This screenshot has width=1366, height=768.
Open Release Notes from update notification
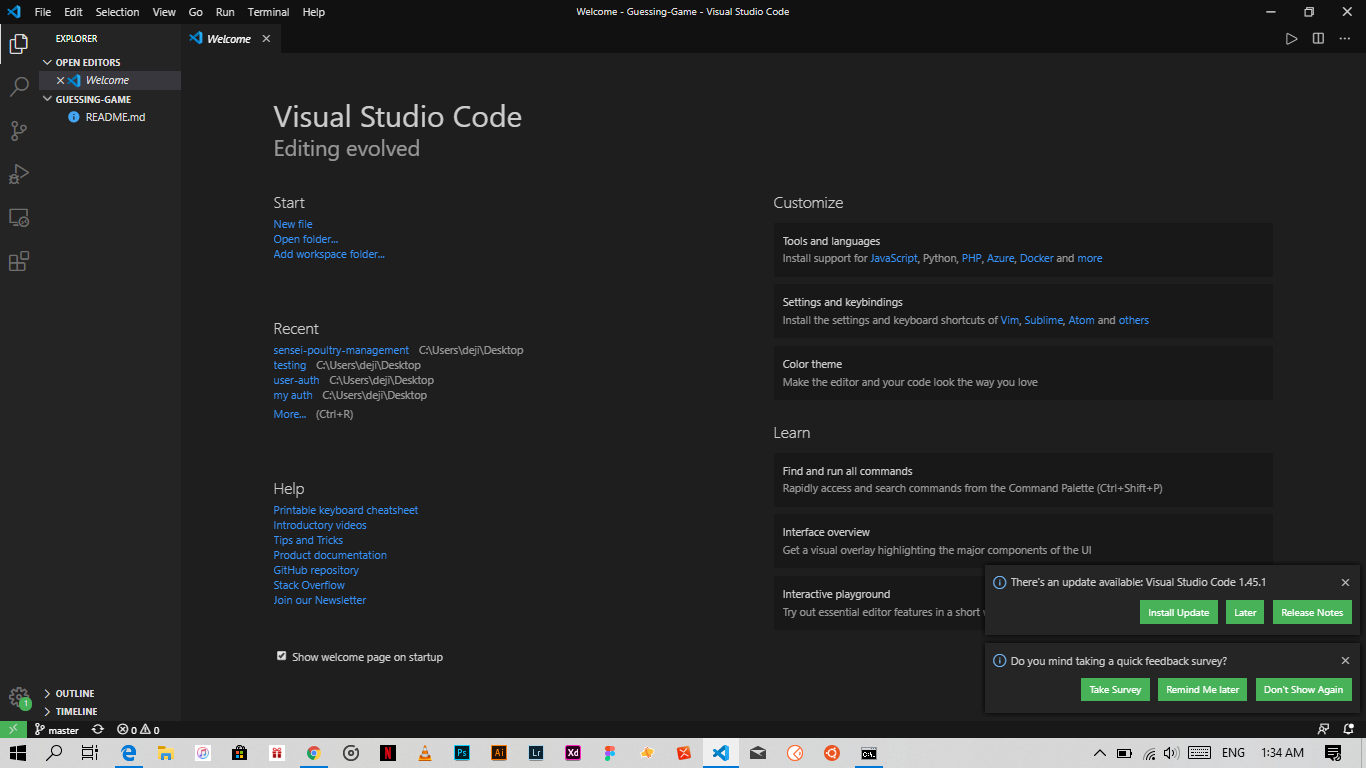tap(1312, 612)
